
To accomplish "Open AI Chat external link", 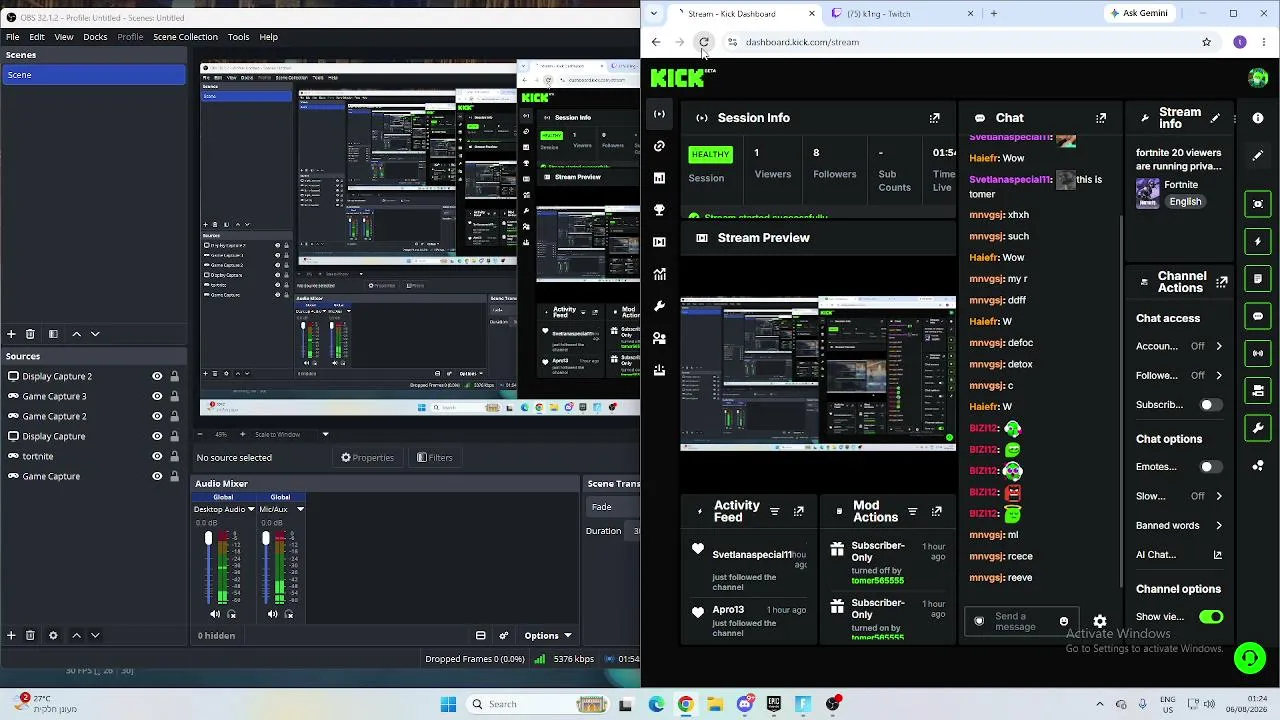I will 1217,555.
